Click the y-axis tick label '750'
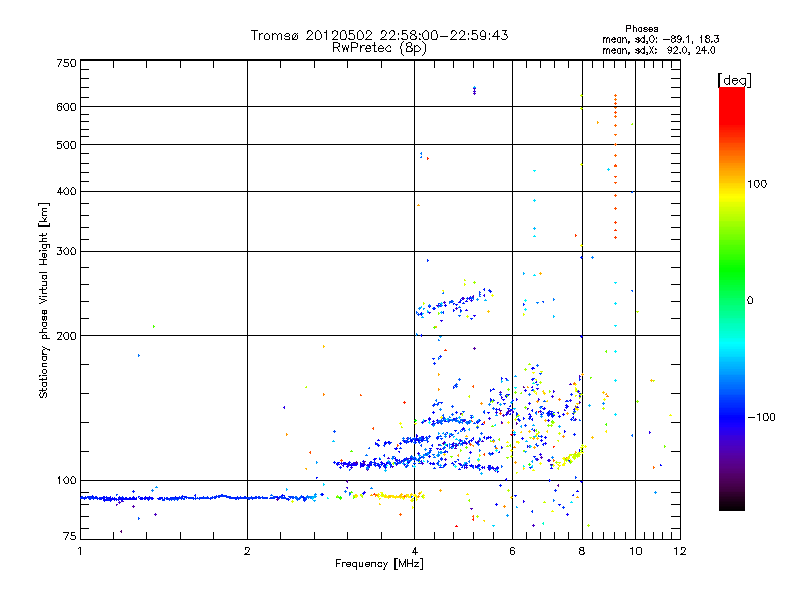This screenshot has width=800, height=600. point(66,63)
